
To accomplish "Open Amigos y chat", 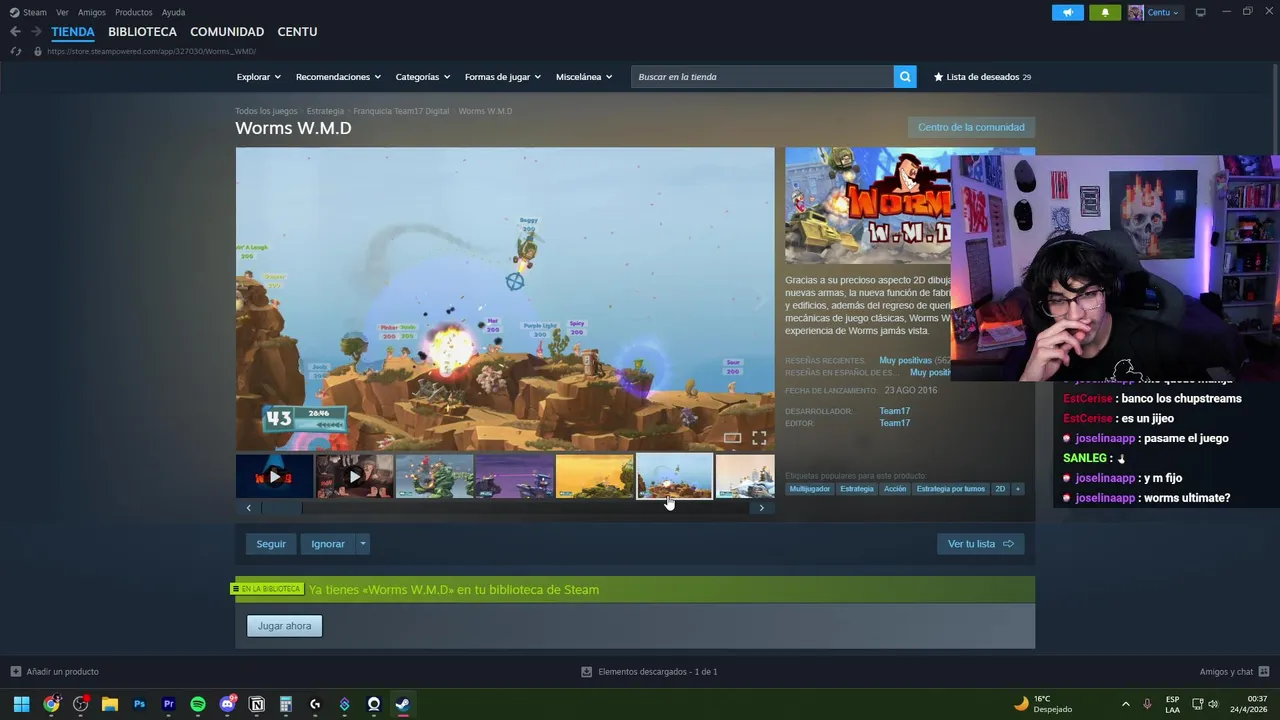I will pos(1234,672).
